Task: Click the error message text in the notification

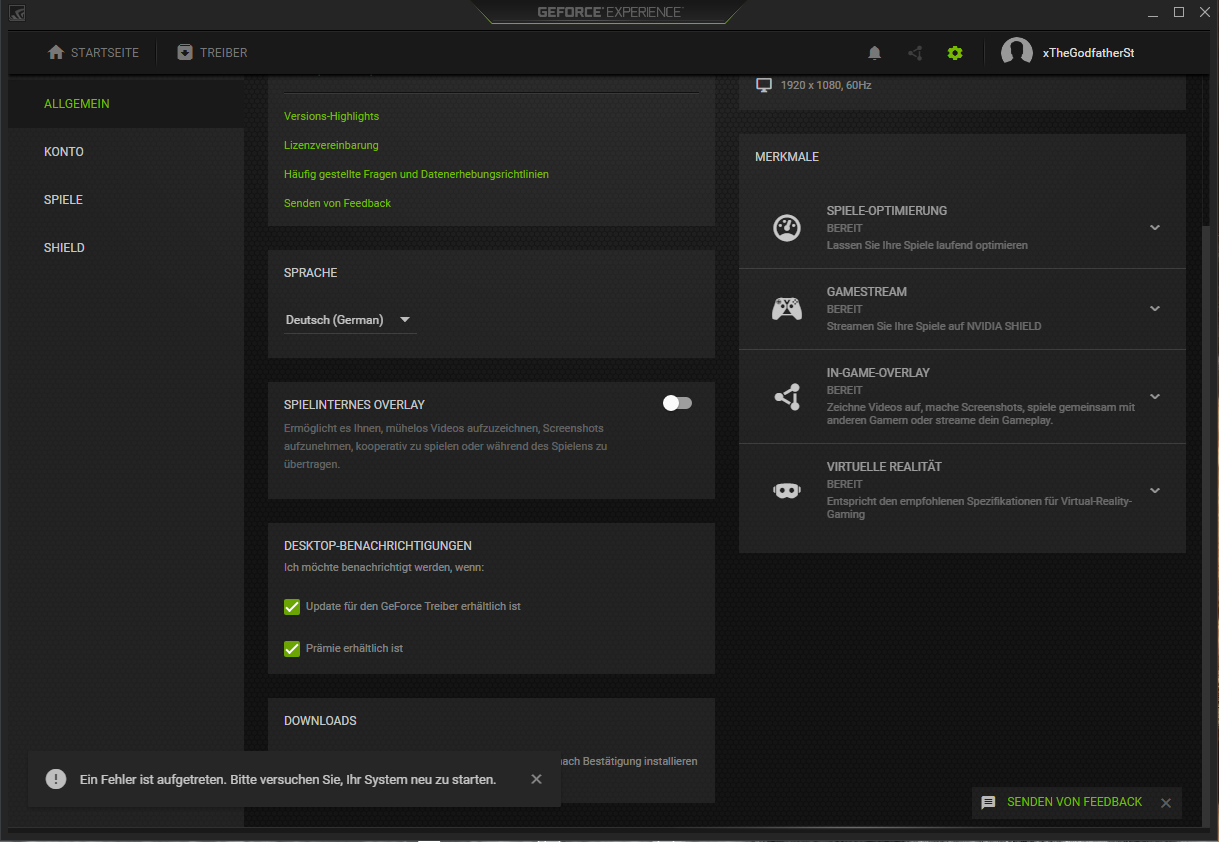Action: pyautogui.click(x=288, y=779)
